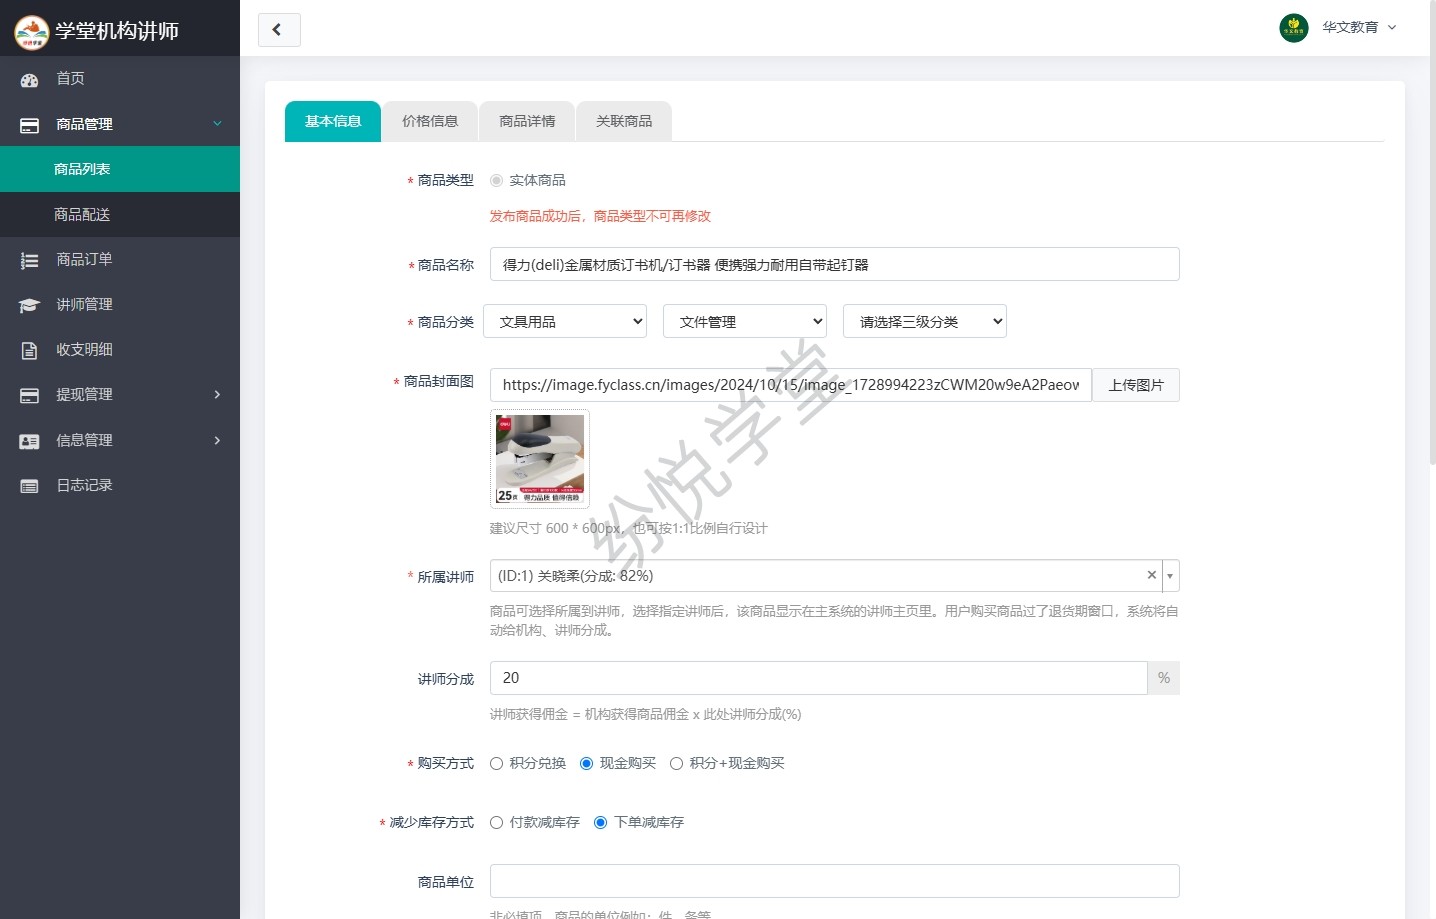Open 商品配送 in the sidebar

click(x=82, y=215)
